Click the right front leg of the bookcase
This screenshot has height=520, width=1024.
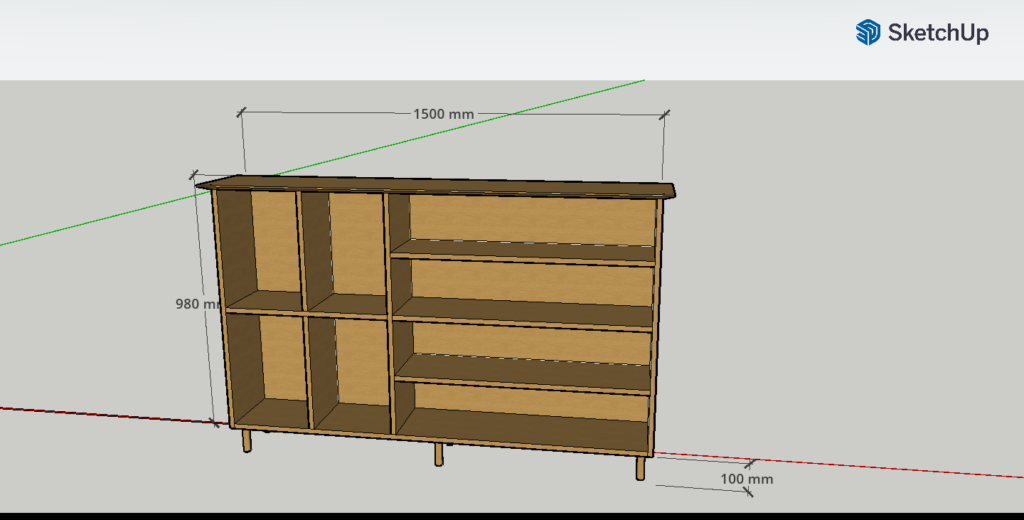pyautogui.click(x=640, y=468)
